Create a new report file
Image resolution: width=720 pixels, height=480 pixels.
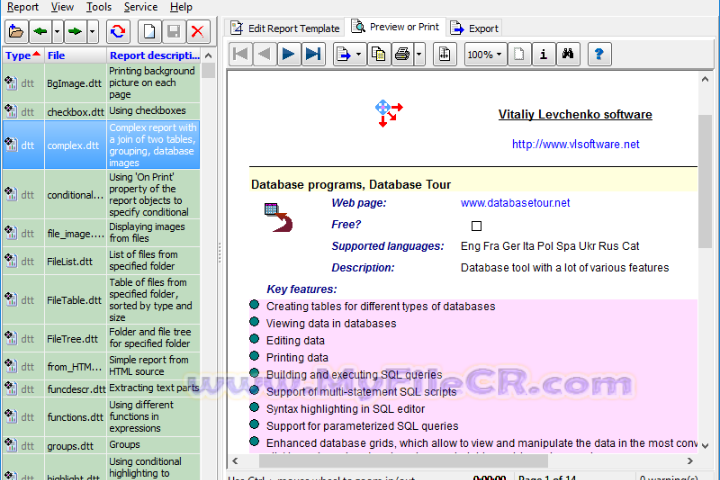click(150, 32)
